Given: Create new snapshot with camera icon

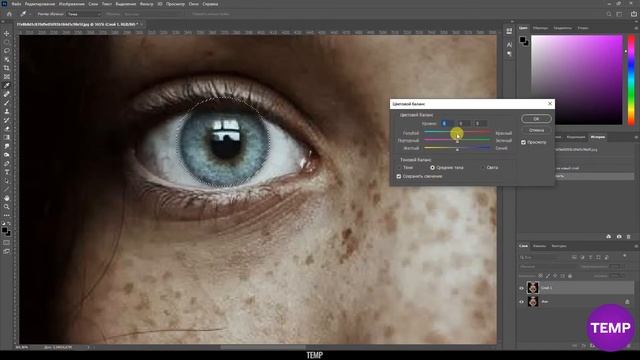Looking at the screenshot, I should tap(619, 236).
